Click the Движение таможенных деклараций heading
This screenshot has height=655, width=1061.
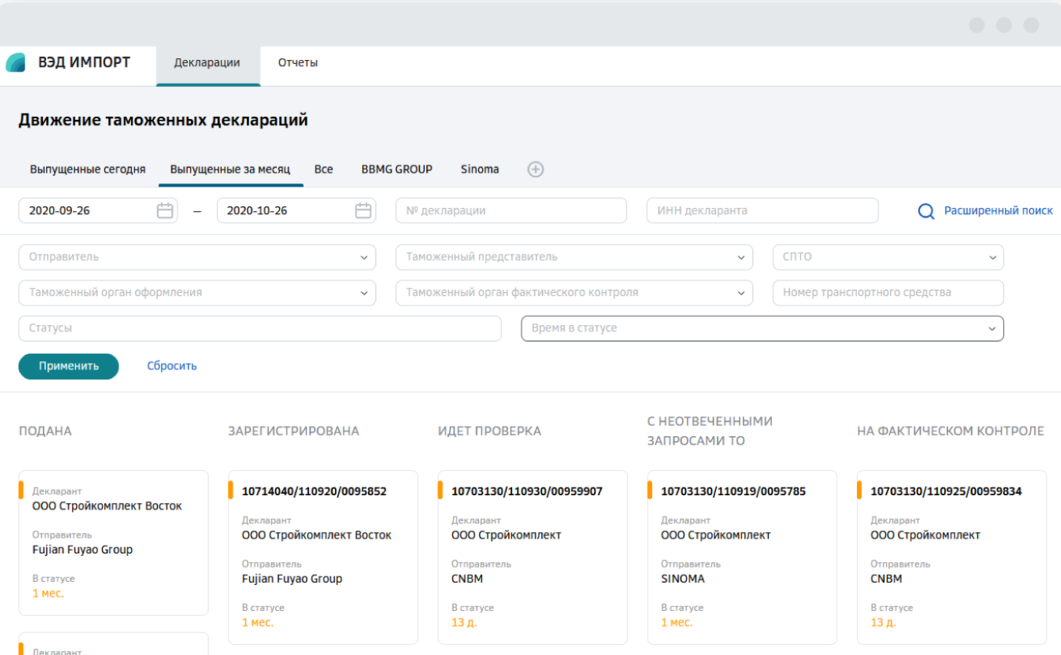[163, 120]
